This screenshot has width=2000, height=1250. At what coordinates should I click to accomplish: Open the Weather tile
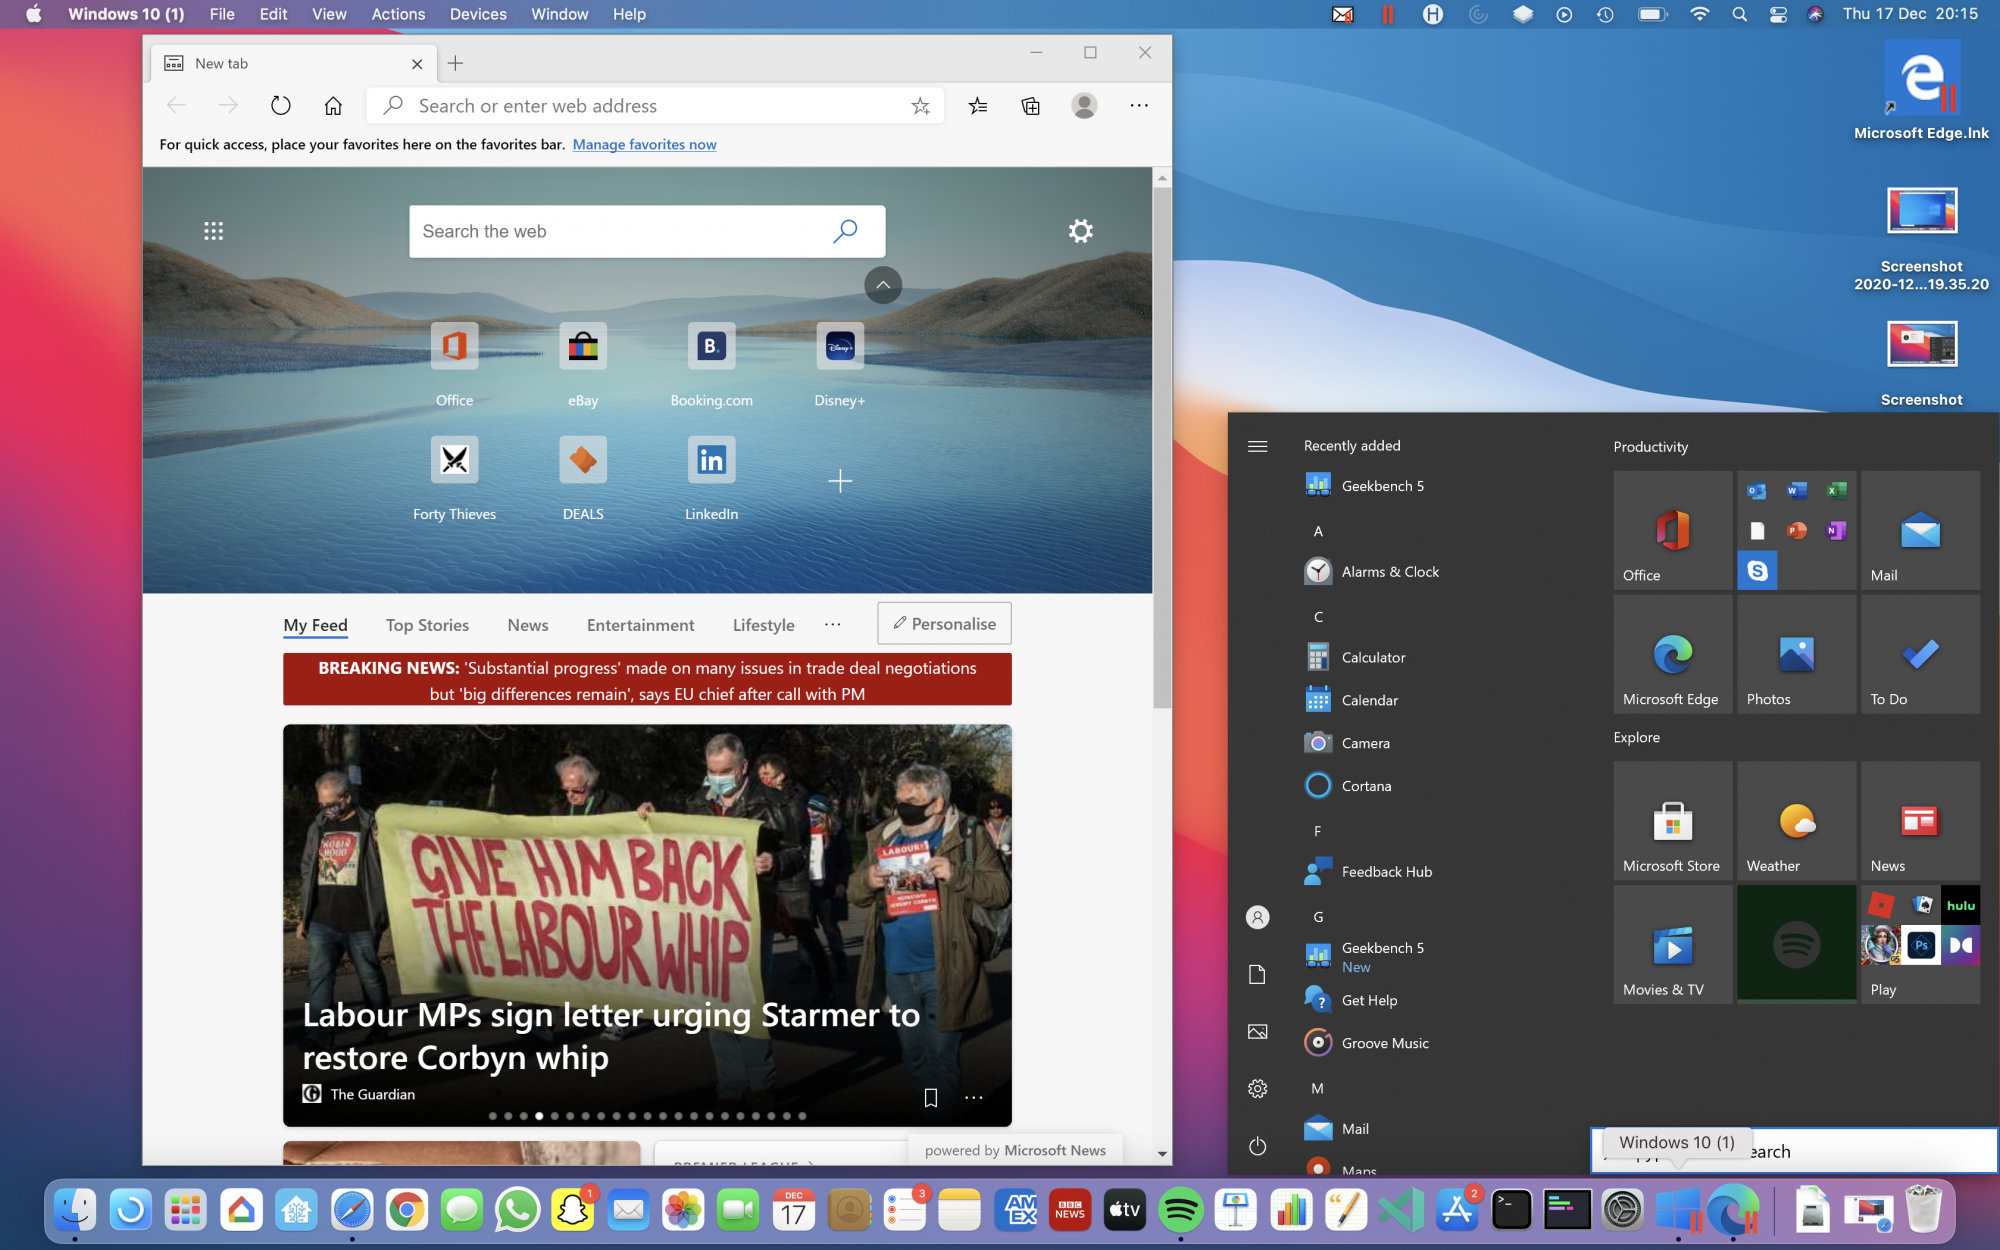tap(1796, 821)
